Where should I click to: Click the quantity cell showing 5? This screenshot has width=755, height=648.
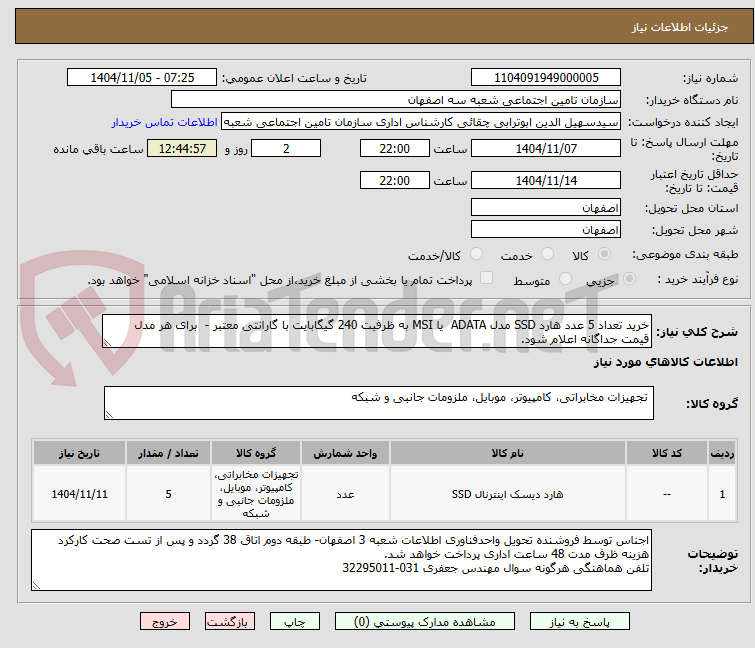coord(168,494)
